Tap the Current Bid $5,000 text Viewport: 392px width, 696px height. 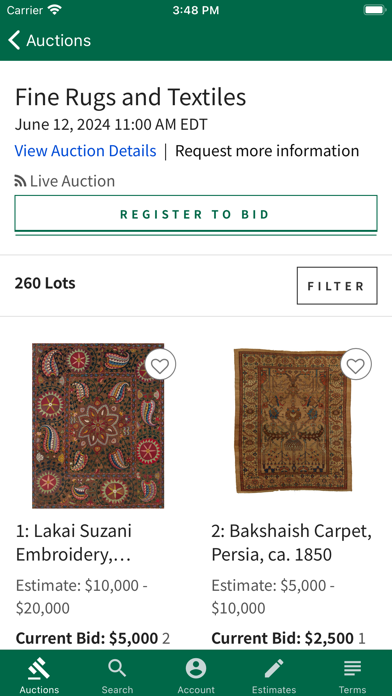click(87, 638)
